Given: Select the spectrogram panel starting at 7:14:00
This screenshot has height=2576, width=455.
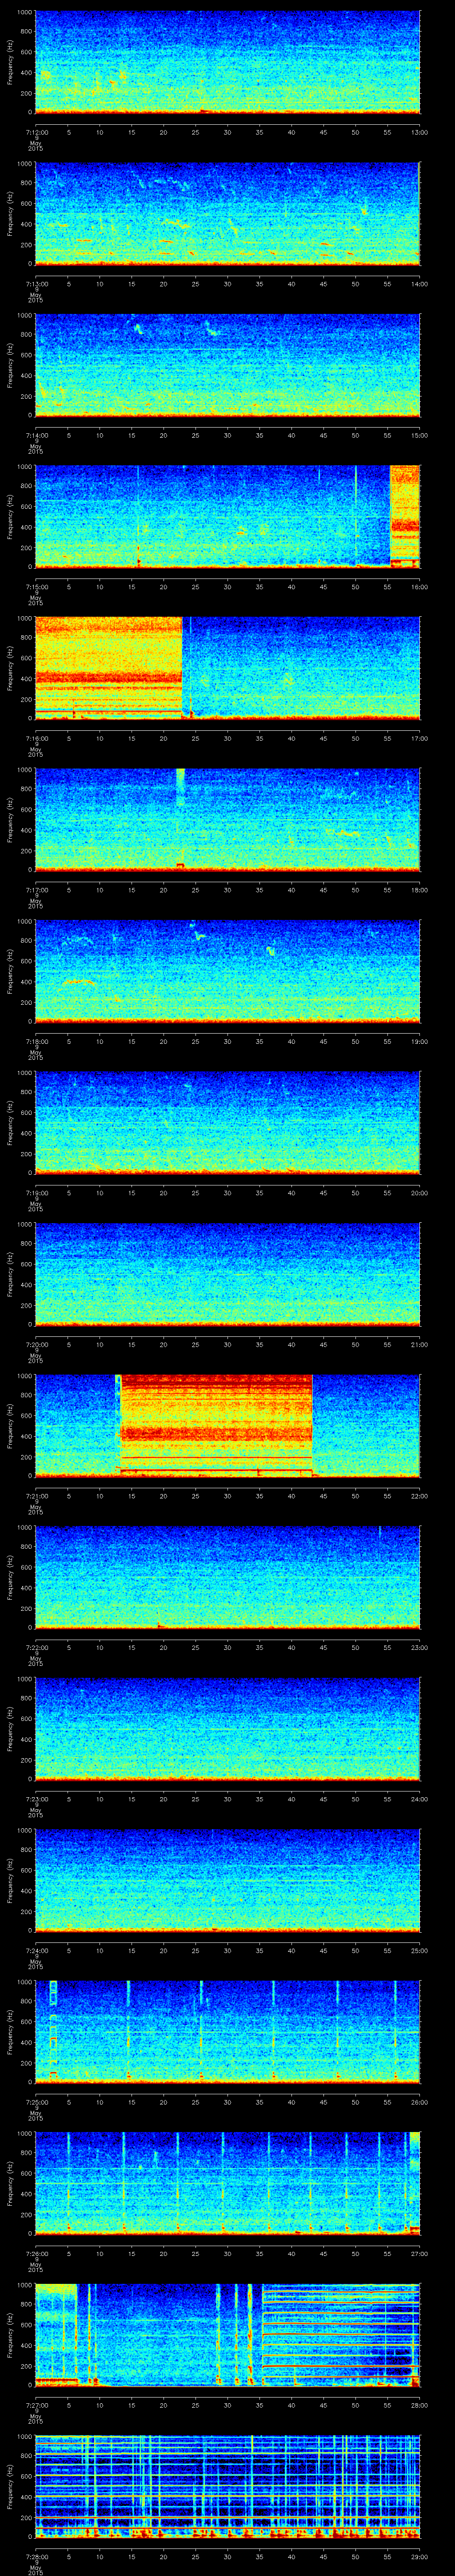Looking at the screenshot, I should [x=227, y=365].
